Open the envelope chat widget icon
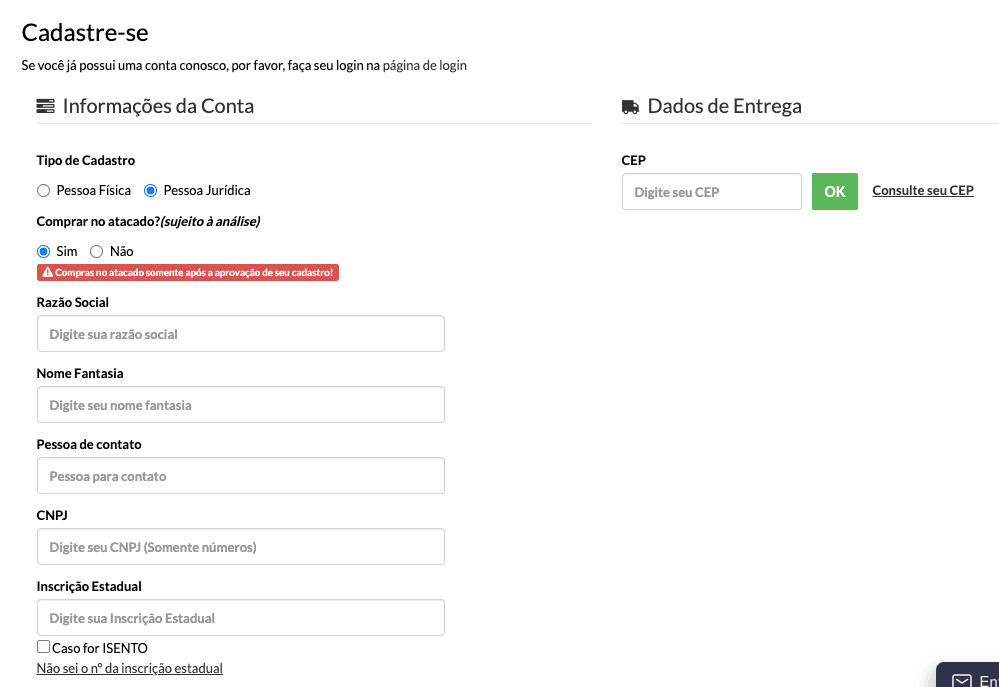Image resolution: width=999 pixels, height=687 pixels. 961,680
